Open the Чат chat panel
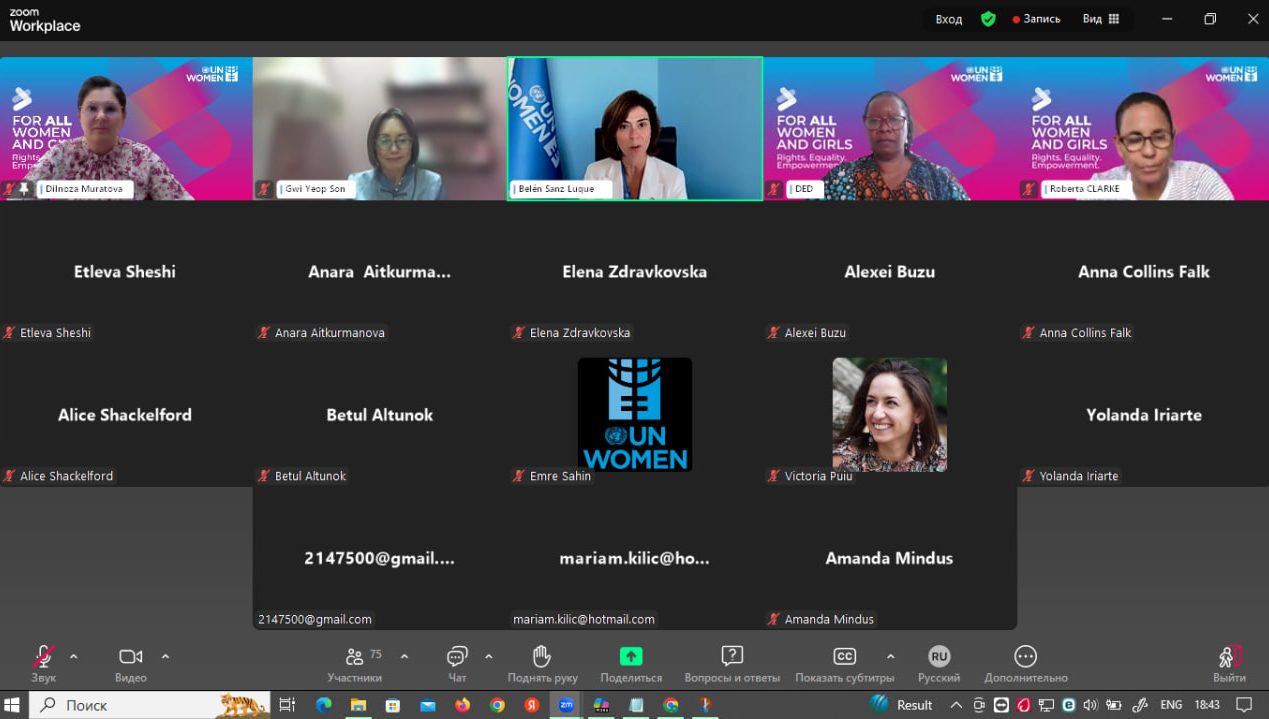 [457, 664]
